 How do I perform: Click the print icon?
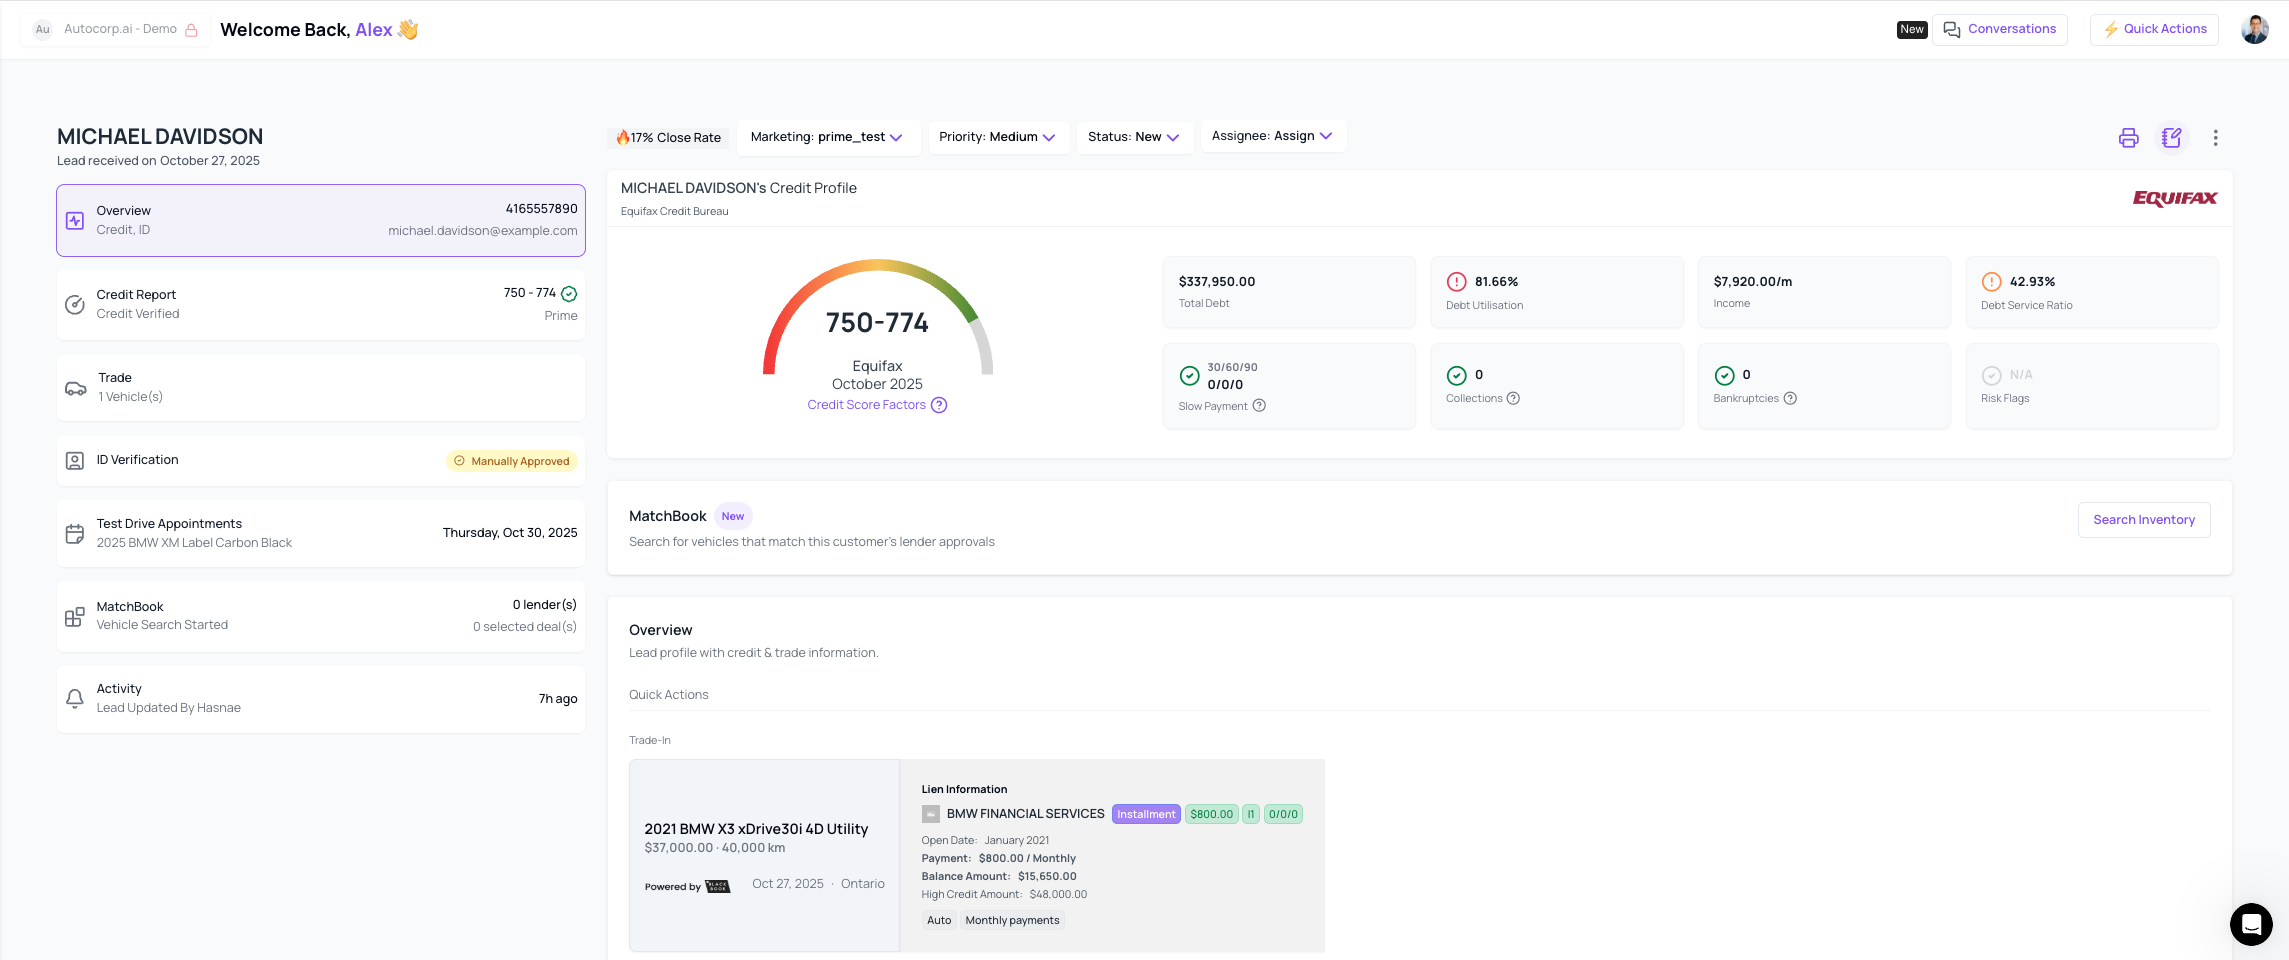[x=2128, y=138]
